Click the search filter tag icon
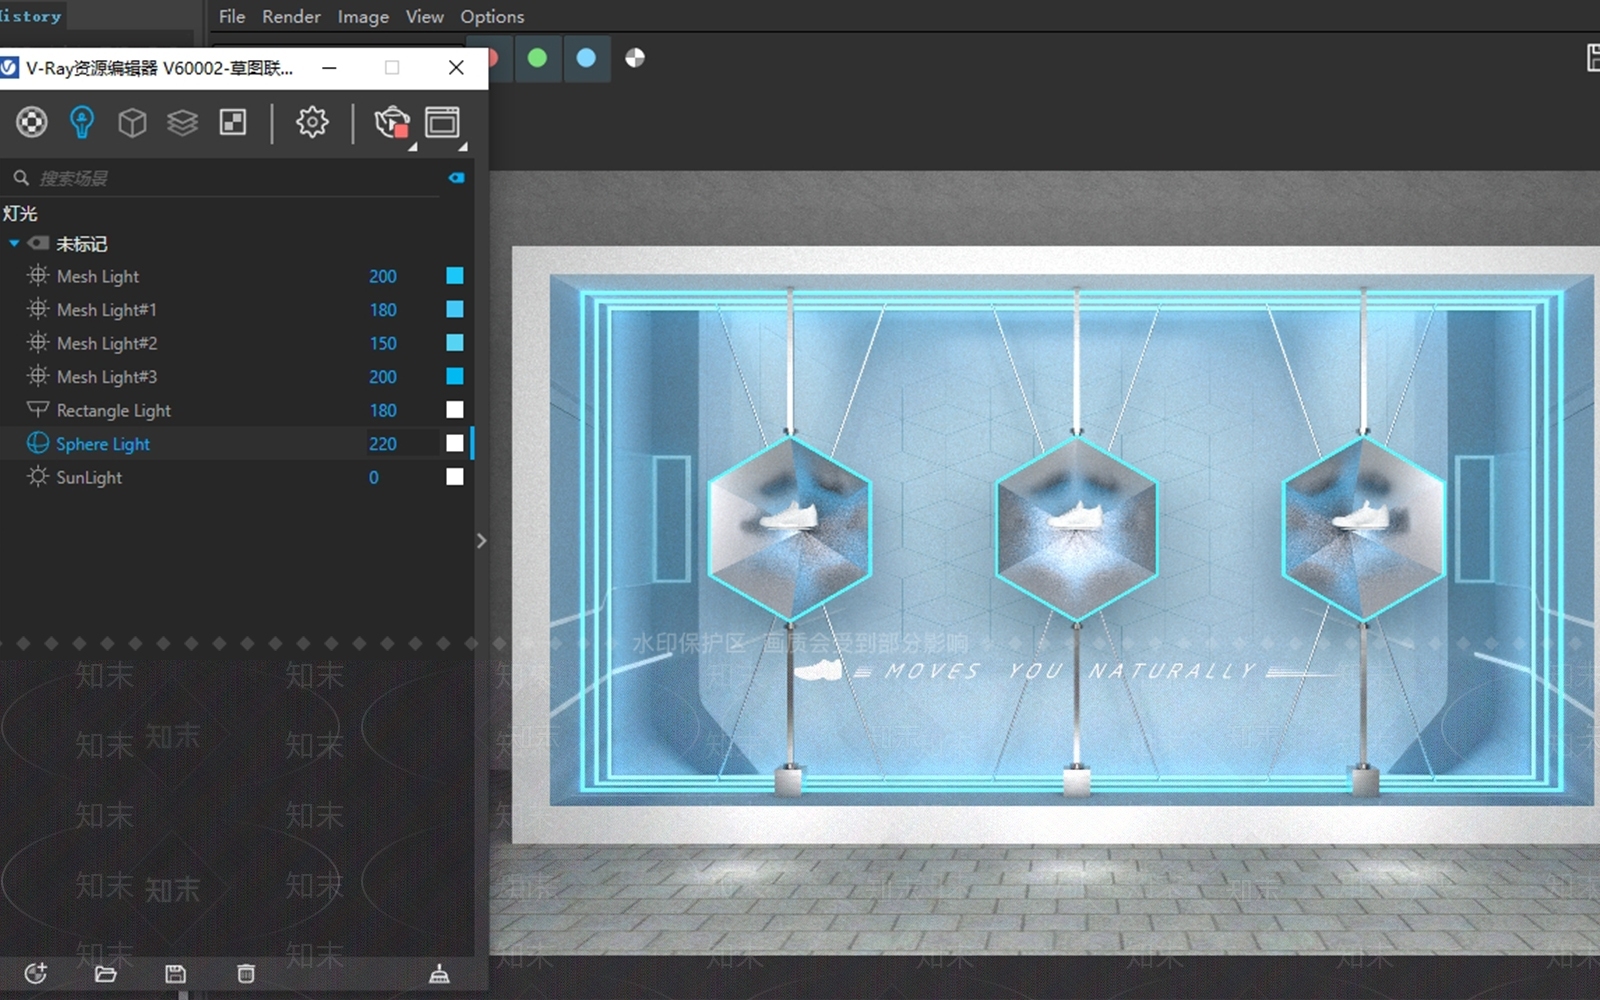 coord(457,178)
